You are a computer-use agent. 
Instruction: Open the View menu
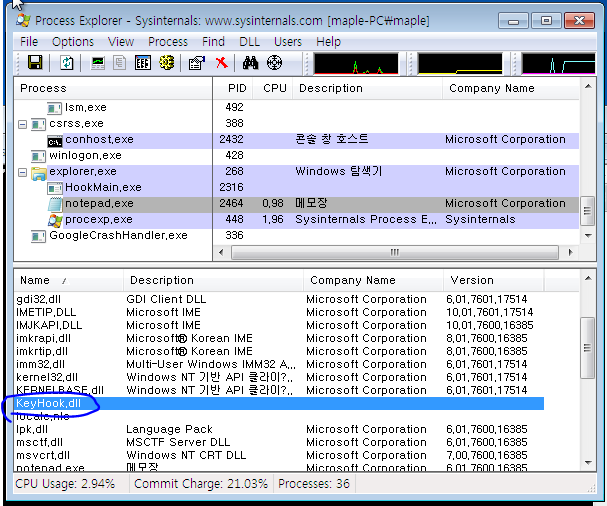pyautogui.click(x=121, y=41)
